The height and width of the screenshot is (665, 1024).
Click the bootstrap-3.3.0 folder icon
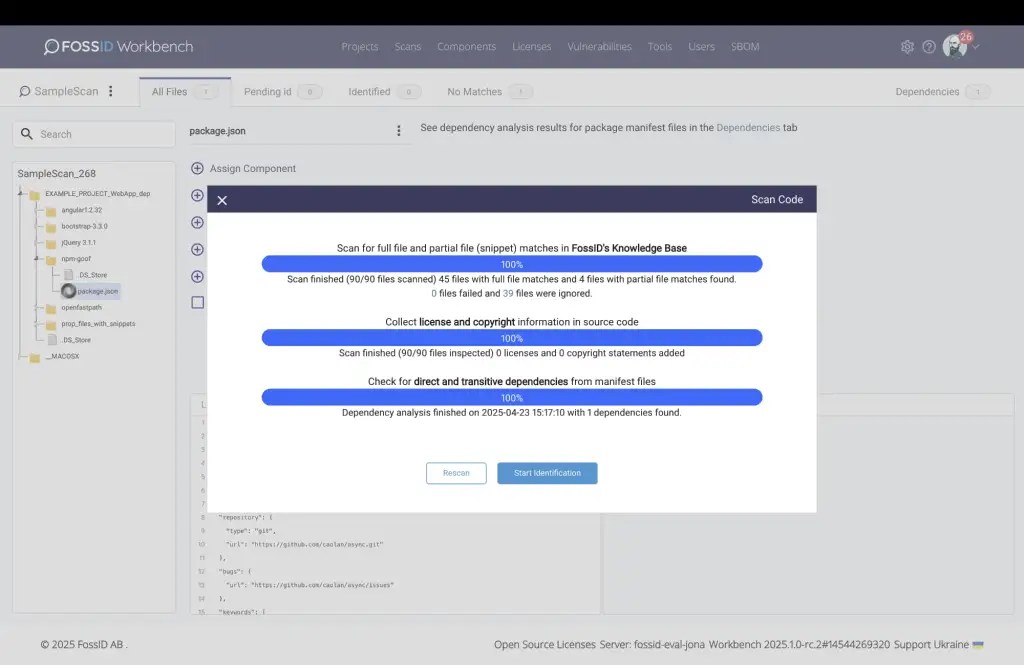pos(50,227)
